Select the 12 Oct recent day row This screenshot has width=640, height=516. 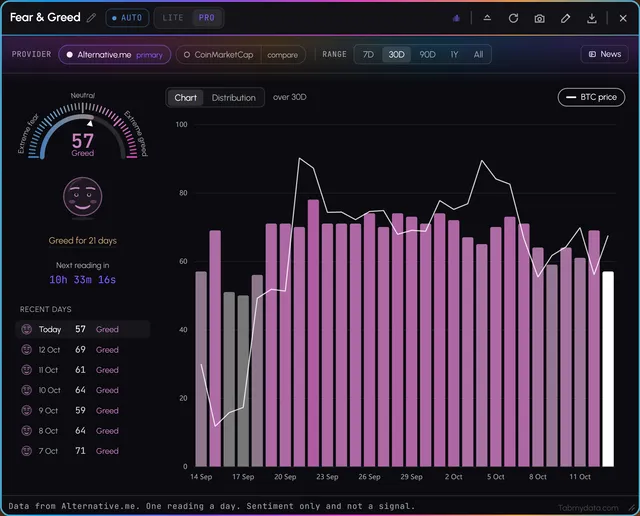[83, 350]
